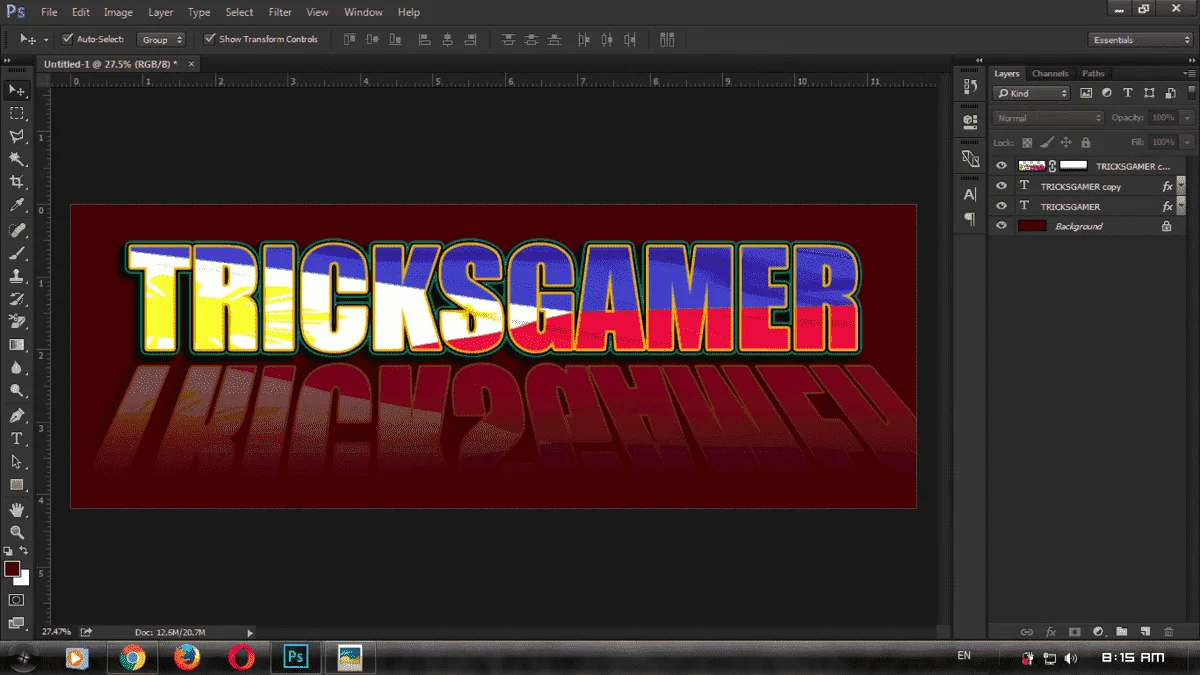Screen dimensions: 1200x675
Task: Expand effects on TRICKSGAMER layer
Action: (1181, 206)
